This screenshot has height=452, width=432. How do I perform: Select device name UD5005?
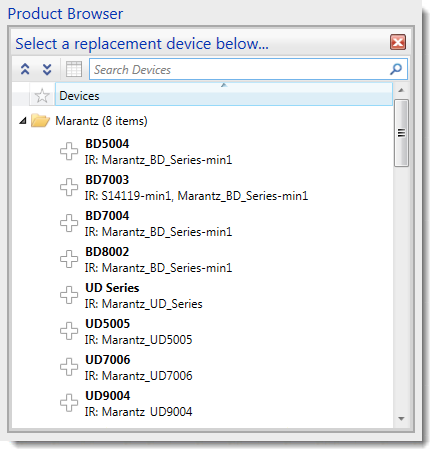coord(107,324)
